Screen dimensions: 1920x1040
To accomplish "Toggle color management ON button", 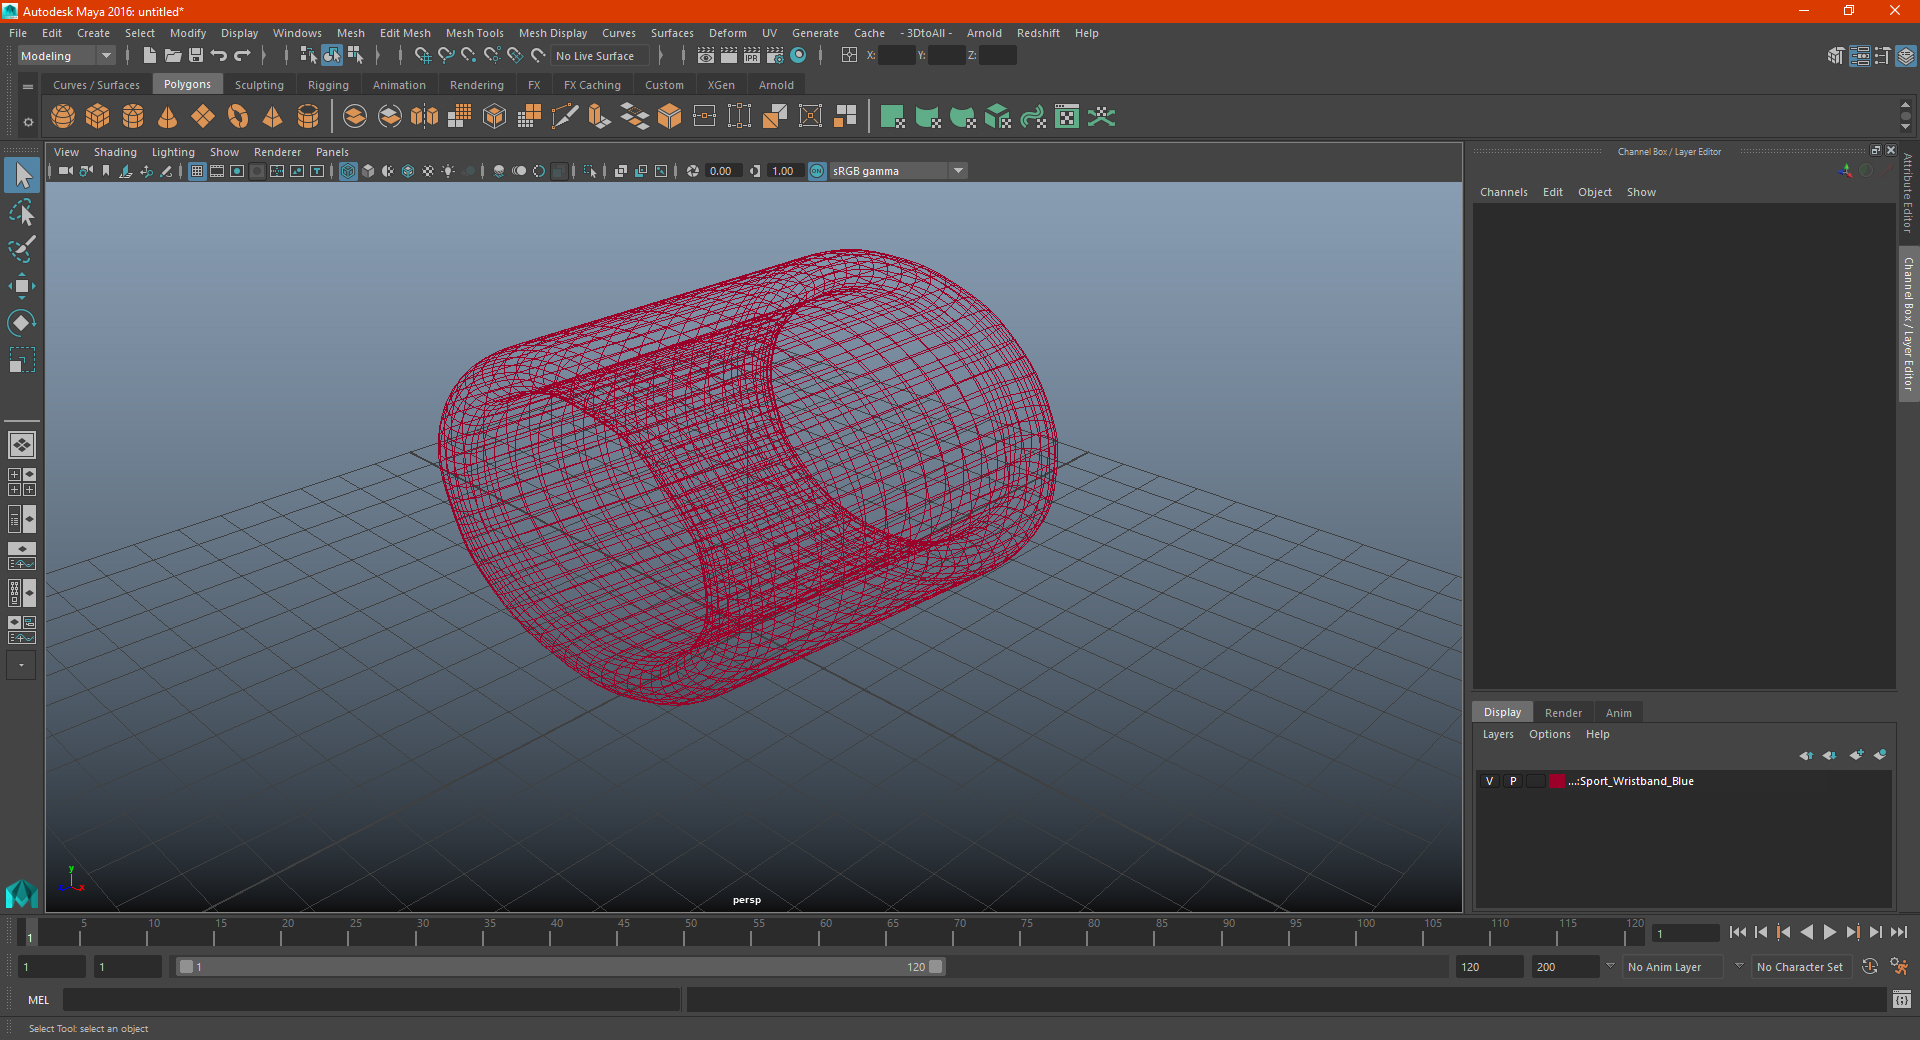I will 817,171.
